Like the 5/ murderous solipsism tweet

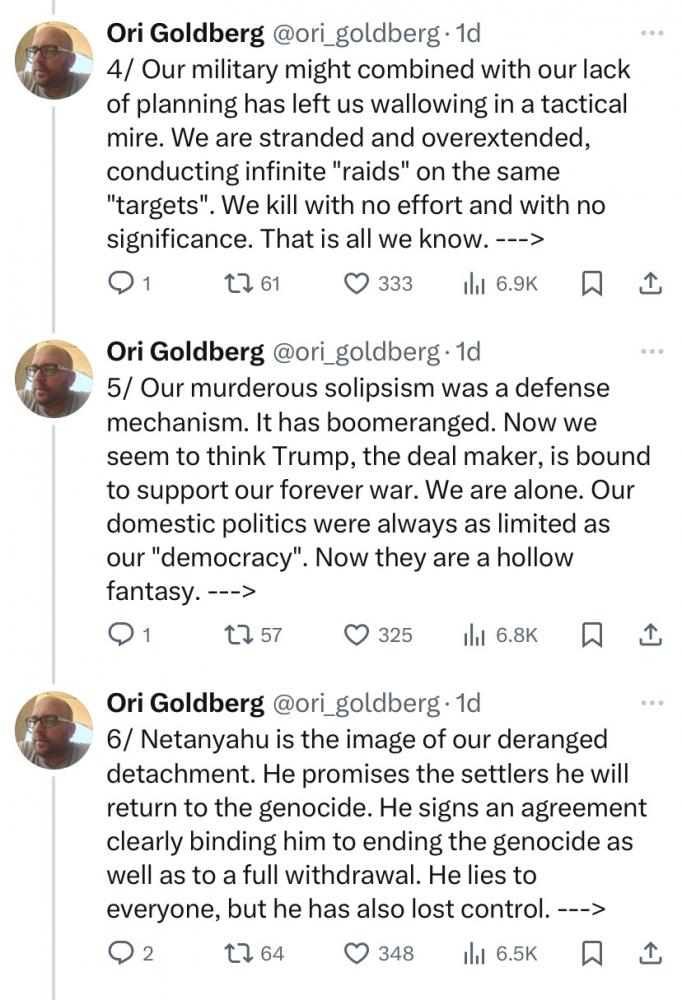(x=357, y=634)
